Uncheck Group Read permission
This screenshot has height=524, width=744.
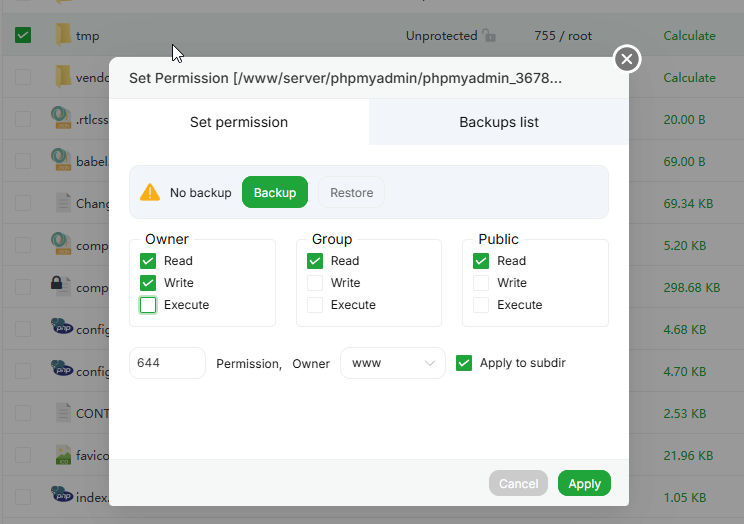click(x=316, y=261)
